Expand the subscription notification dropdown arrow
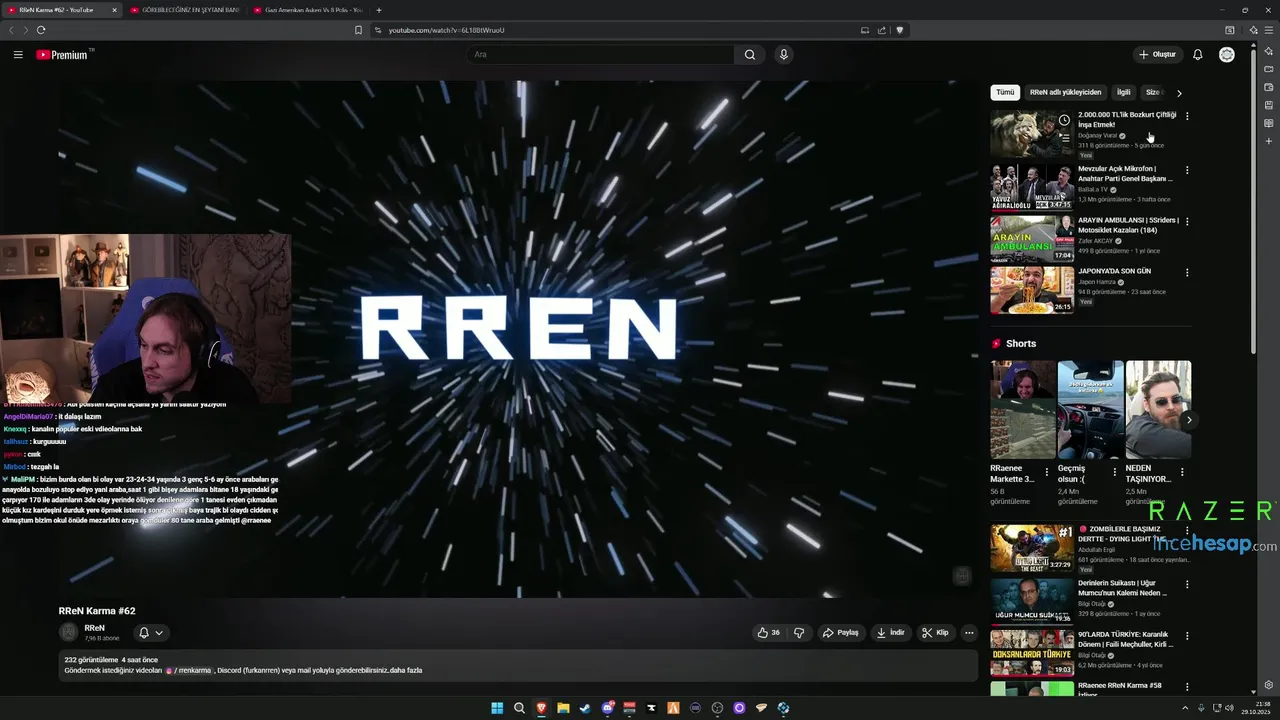Screen dimensions: 1280x720 (159, 633)
